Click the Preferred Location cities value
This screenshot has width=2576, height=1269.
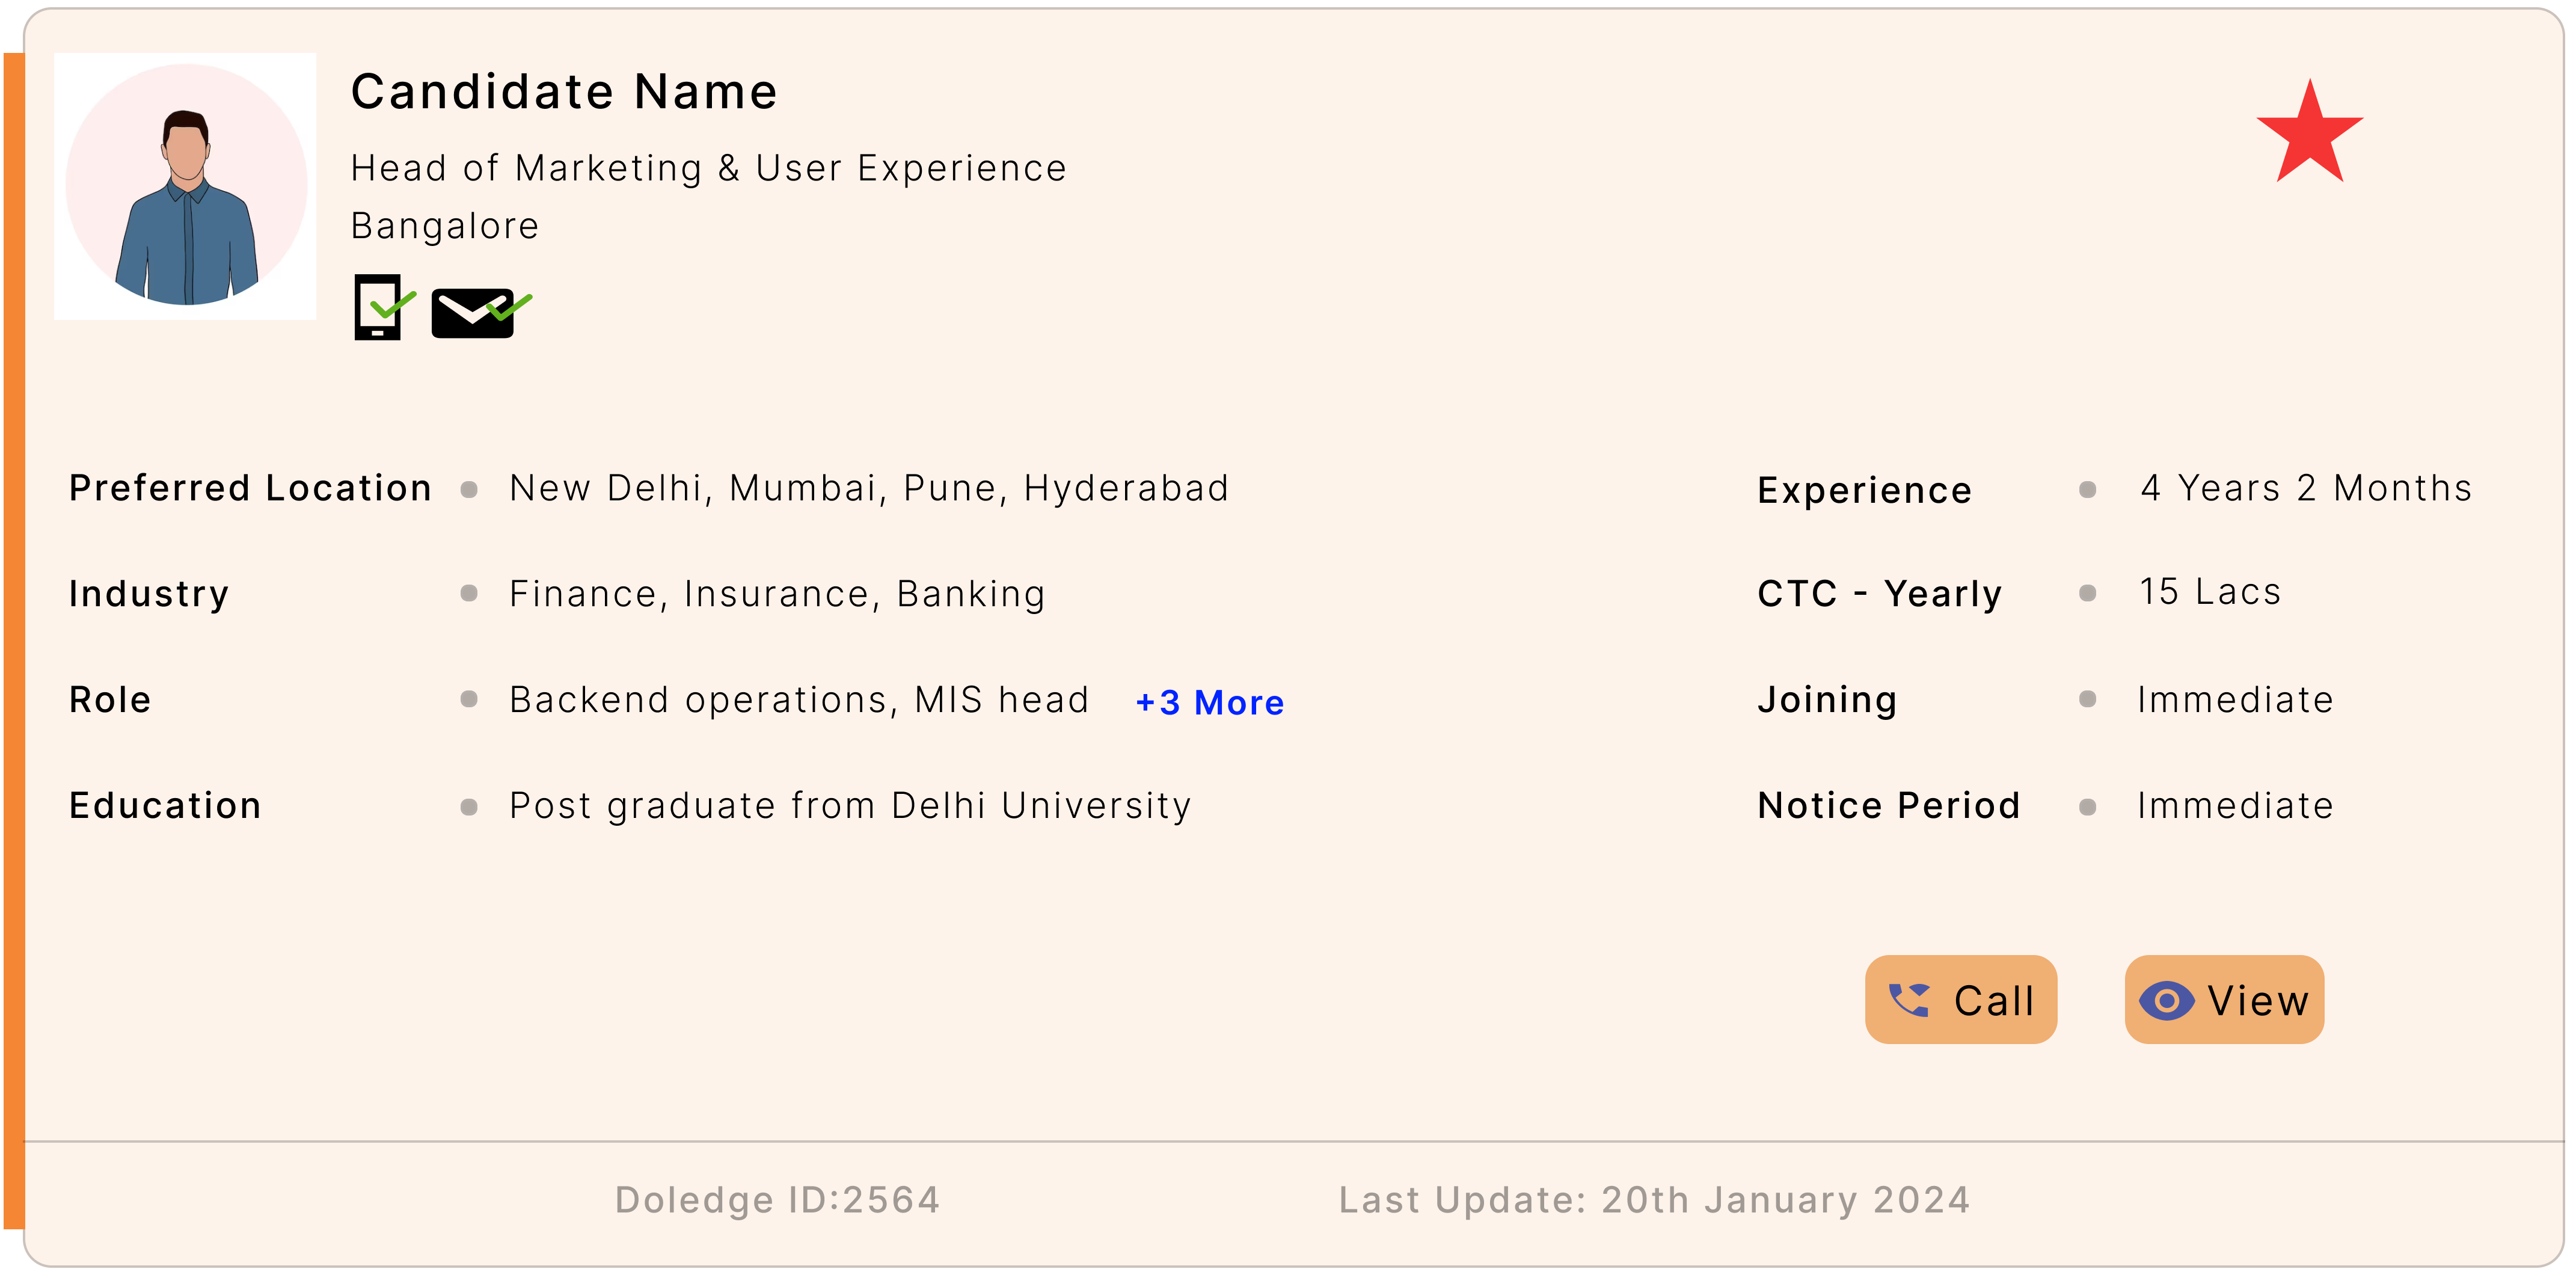pyautogui.click(x=868, y=488)
